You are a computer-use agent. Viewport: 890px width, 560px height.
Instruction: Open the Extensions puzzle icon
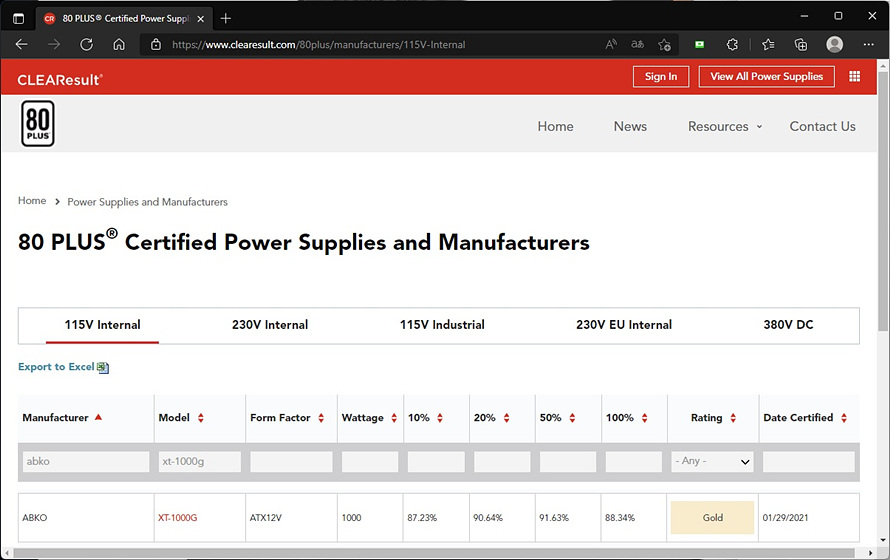click(x=732, y=44)
